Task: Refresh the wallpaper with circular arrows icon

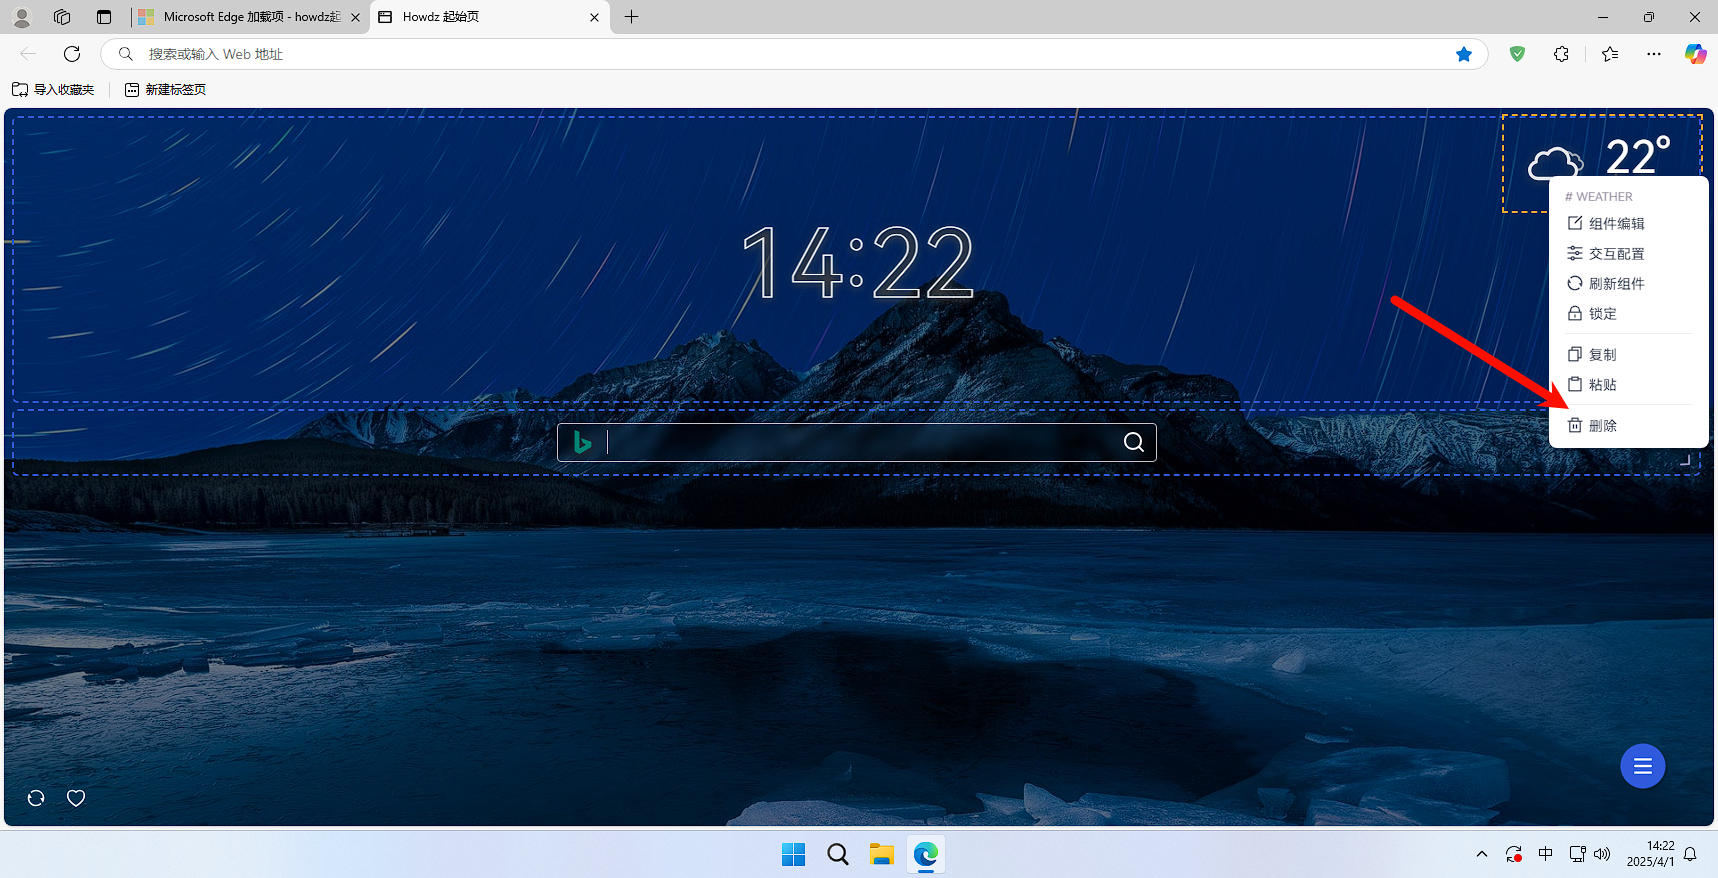Action: coord(36,798)
